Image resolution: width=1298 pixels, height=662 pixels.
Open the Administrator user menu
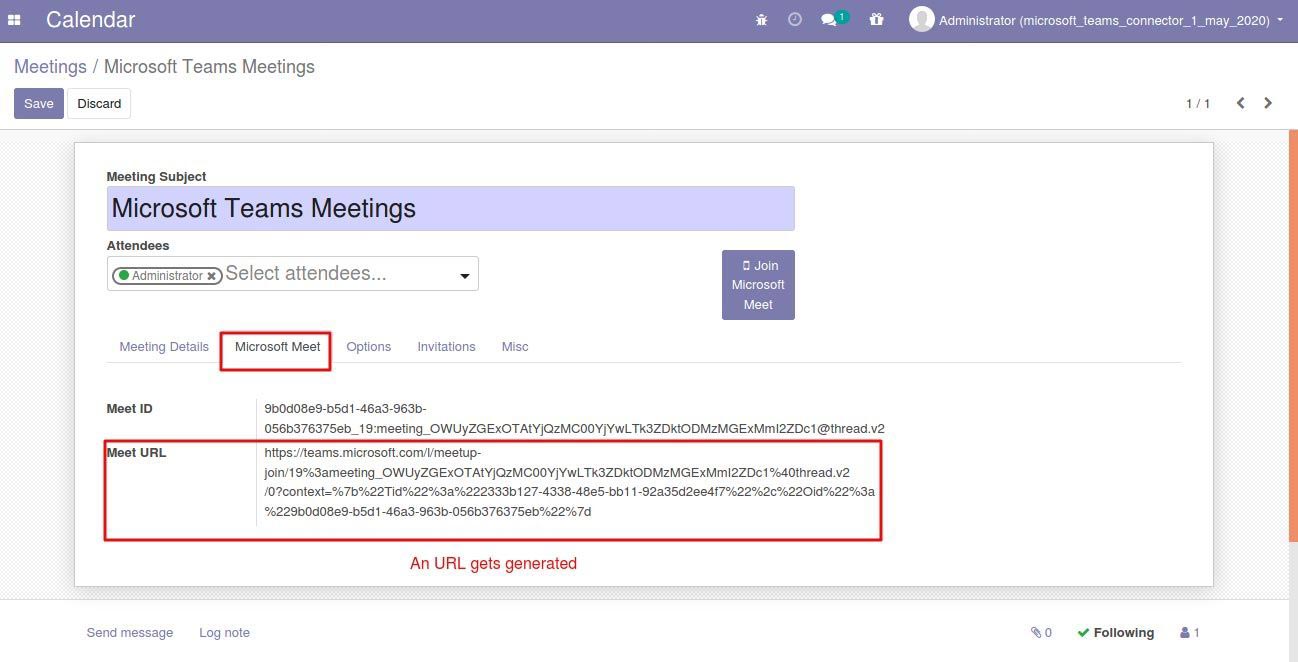(x=1103, y=20)
